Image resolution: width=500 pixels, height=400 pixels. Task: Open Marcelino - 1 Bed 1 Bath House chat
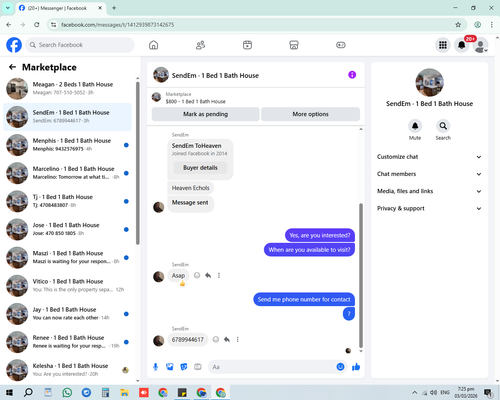[67, 173]
